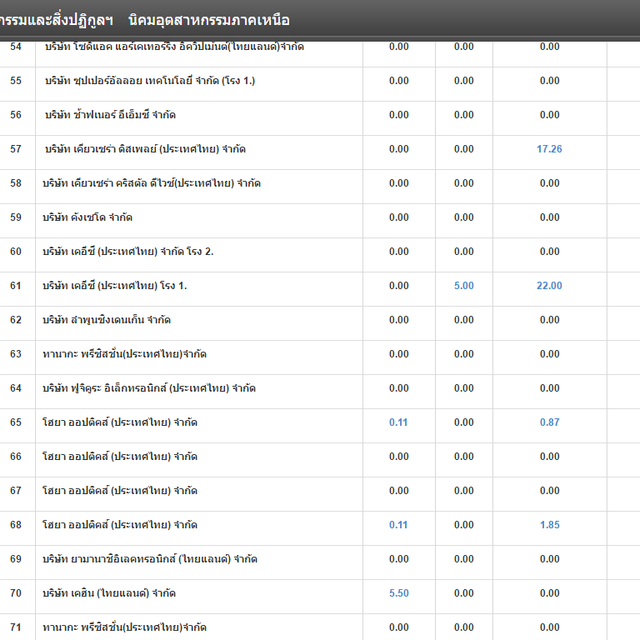Click row number 59

pos(16,218)
